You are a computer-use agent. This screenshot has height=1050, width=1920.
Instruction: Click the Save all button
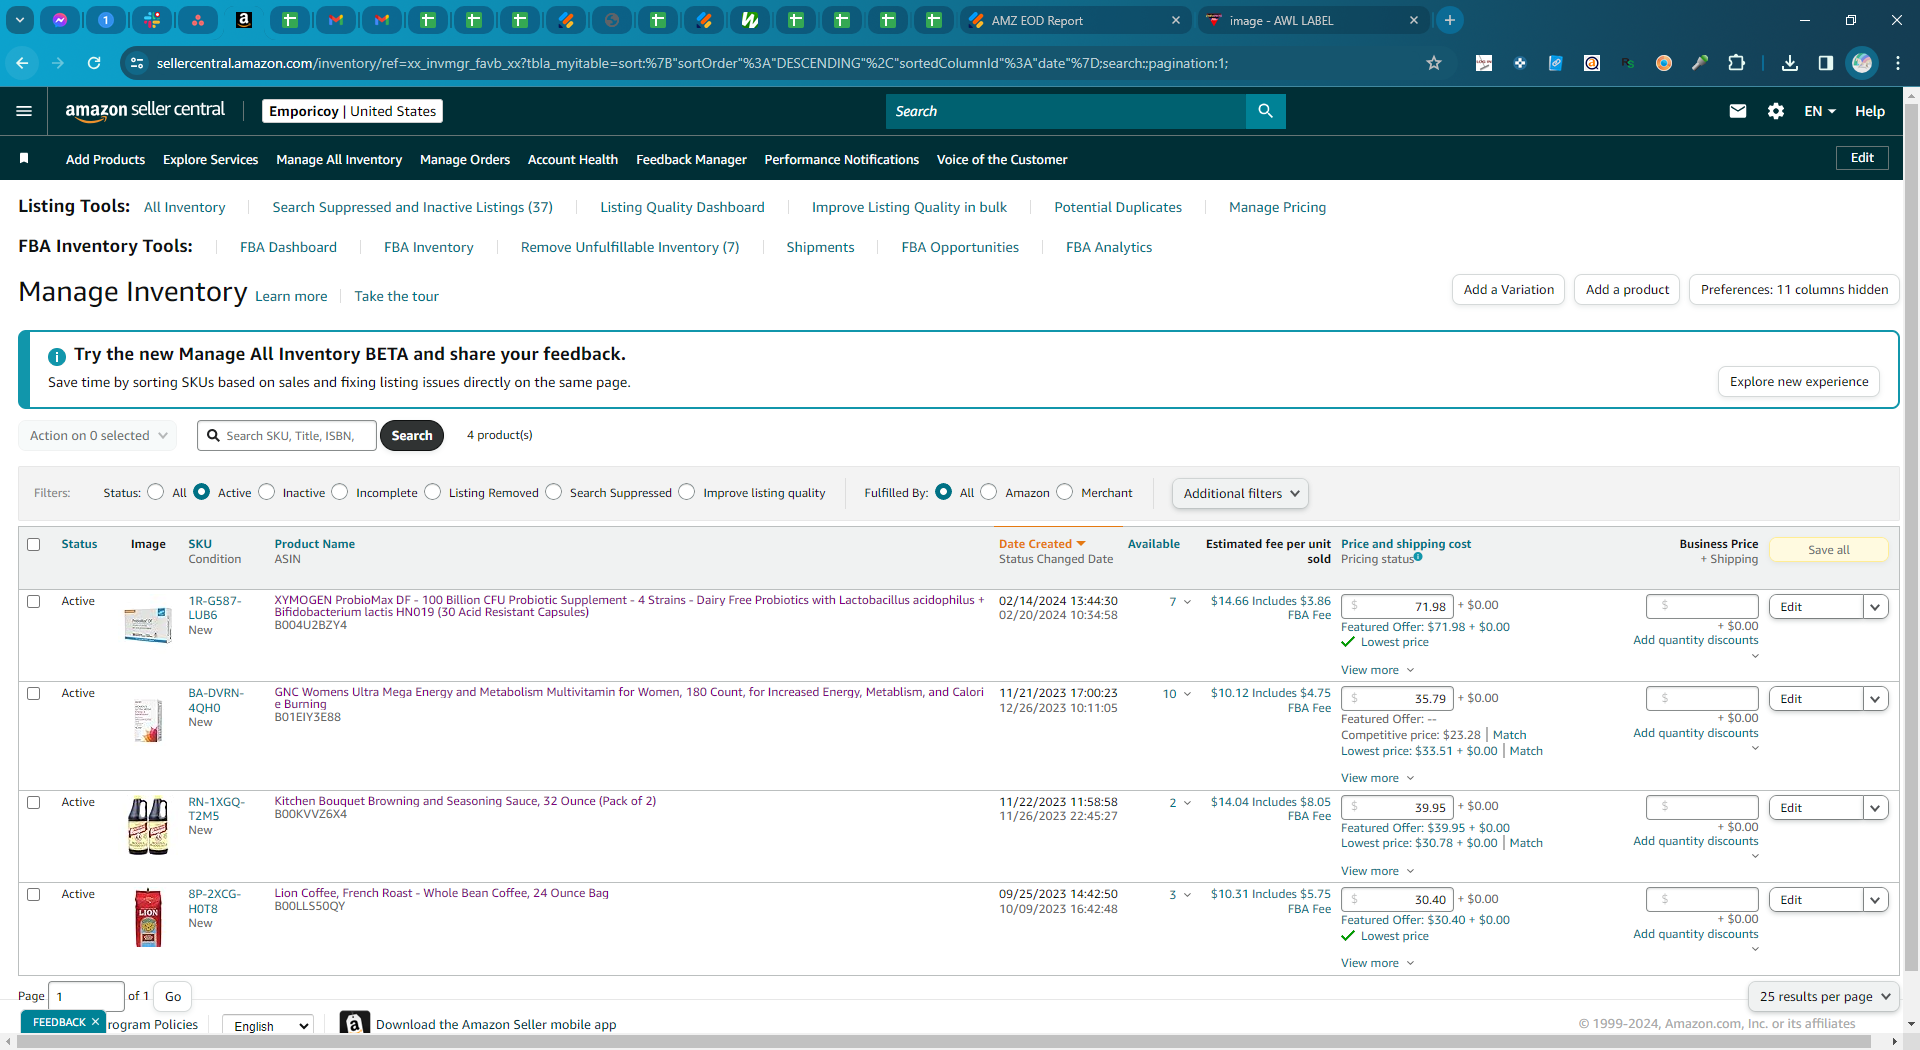tap(1829, 550)
